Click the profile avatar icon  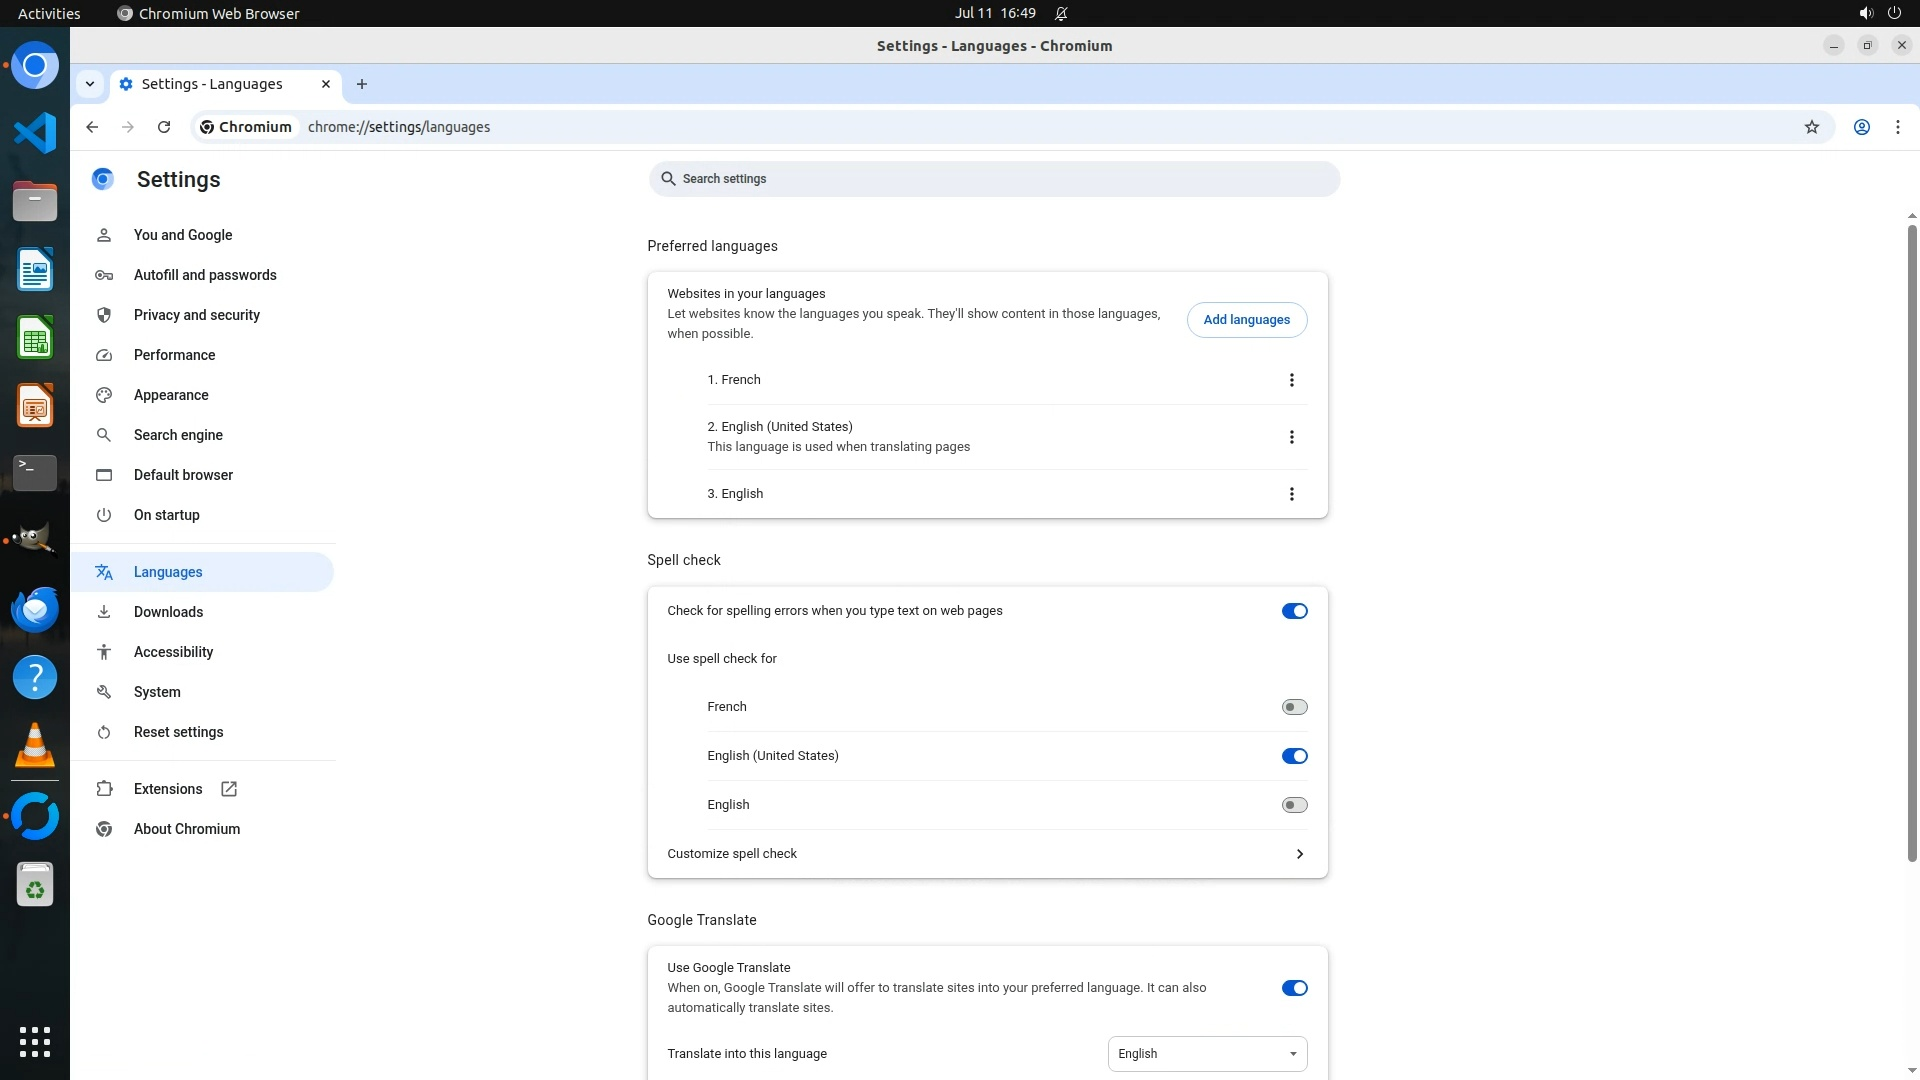(x=1861, y=127)
